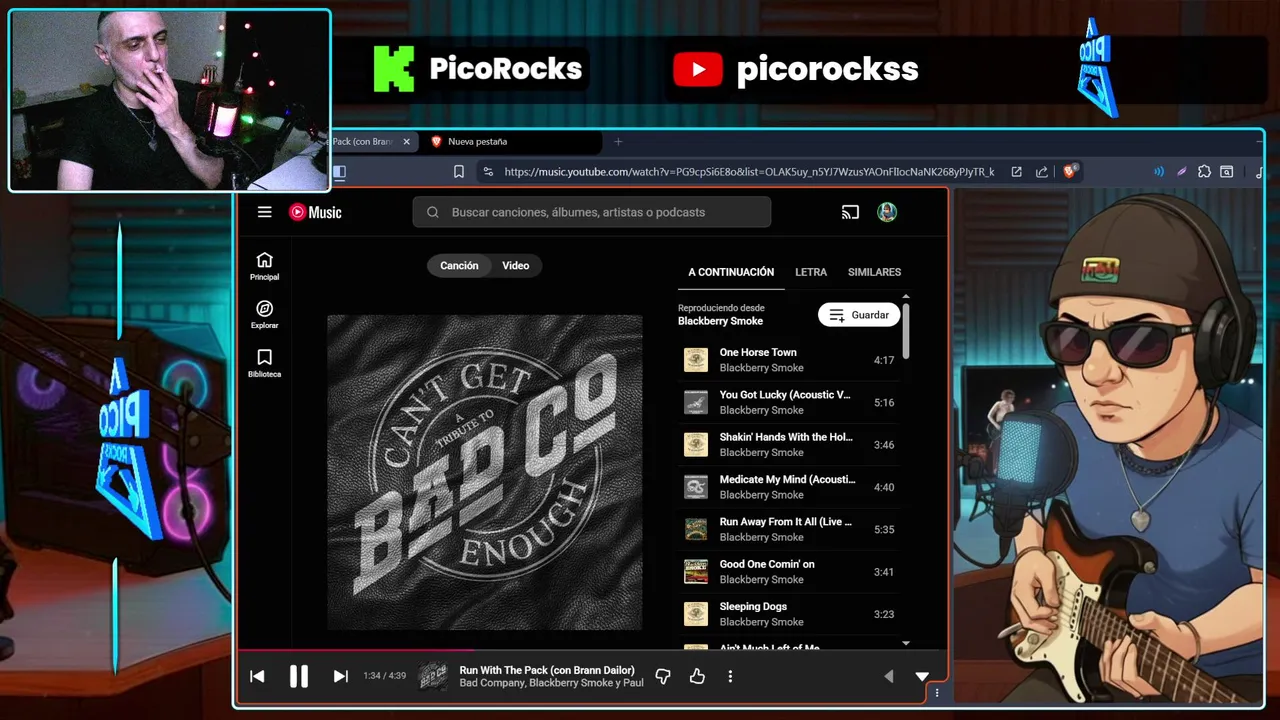Click Run With The Pack song title

point(547,670)
